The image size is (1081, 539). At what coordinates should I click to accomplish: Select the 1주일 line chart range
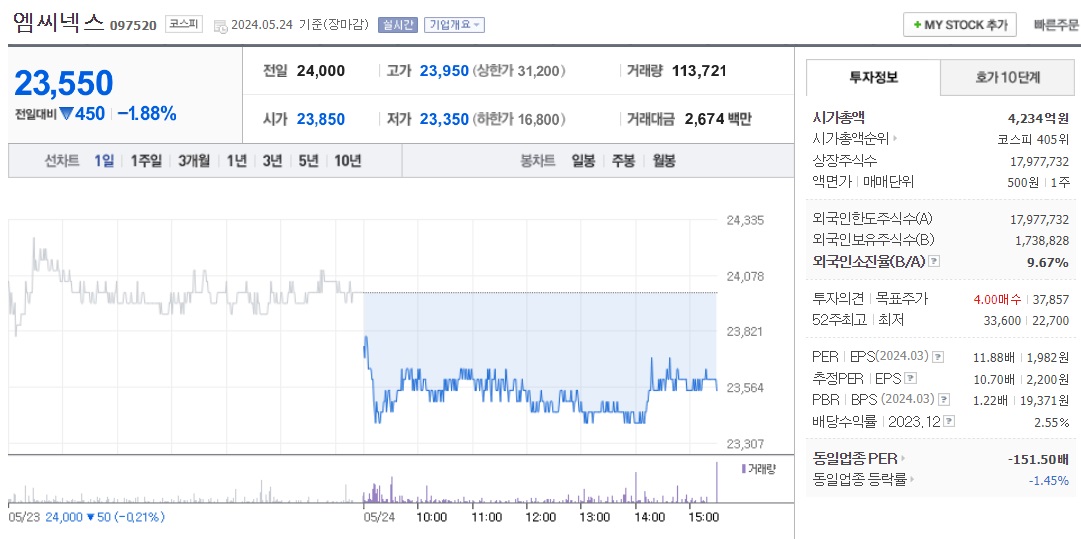(x=145, y=161)
